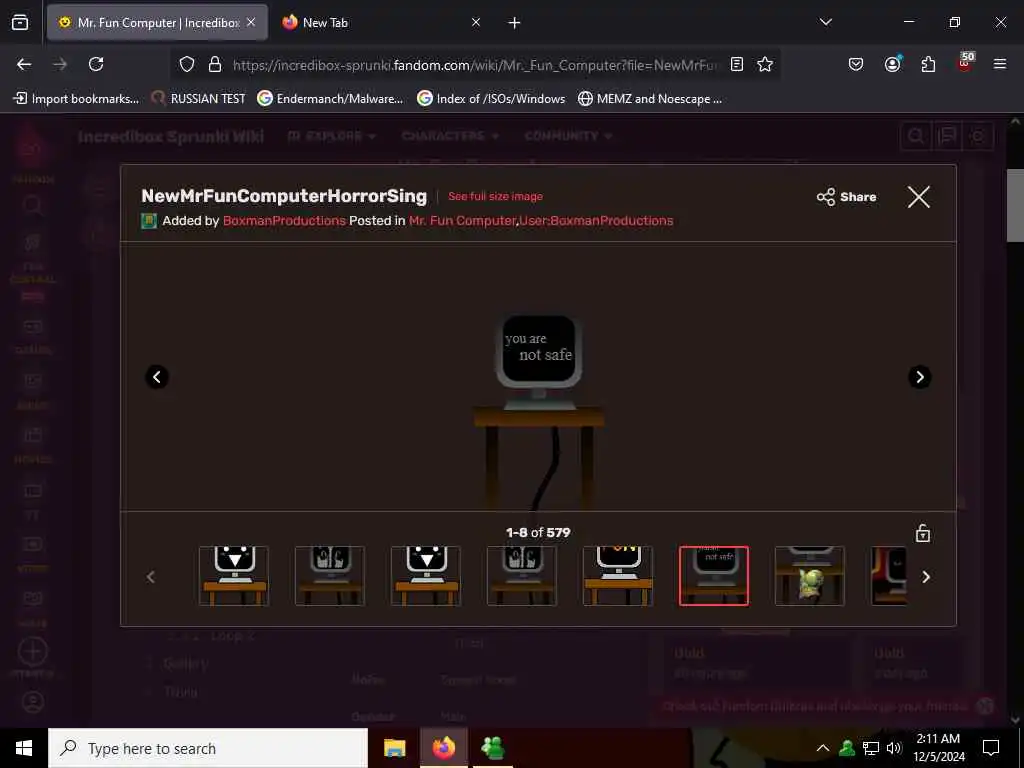Open Firefox View icon
Viewport: 1024px width, 768px height.
(20, 22)
